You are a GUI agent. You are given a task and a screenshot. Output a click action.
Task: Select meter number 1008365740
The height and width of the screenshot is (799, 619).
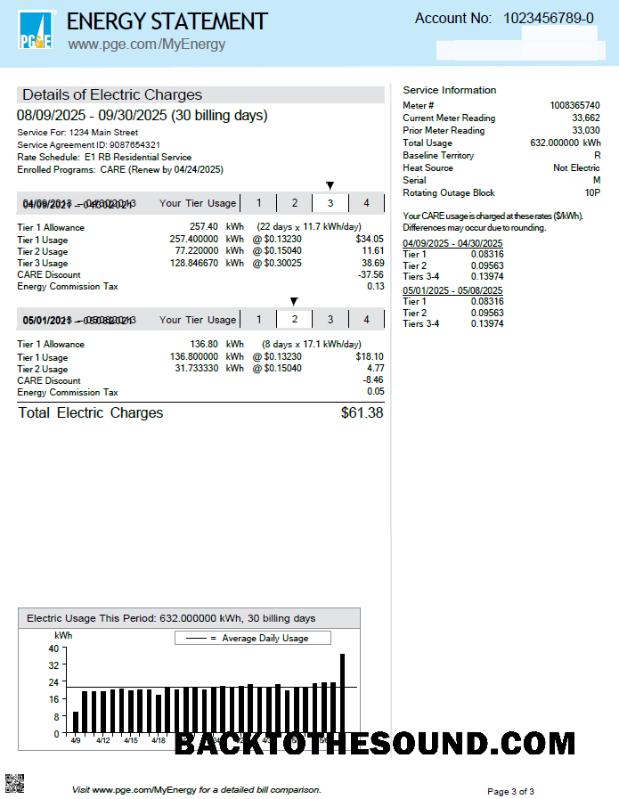point(575,105)
